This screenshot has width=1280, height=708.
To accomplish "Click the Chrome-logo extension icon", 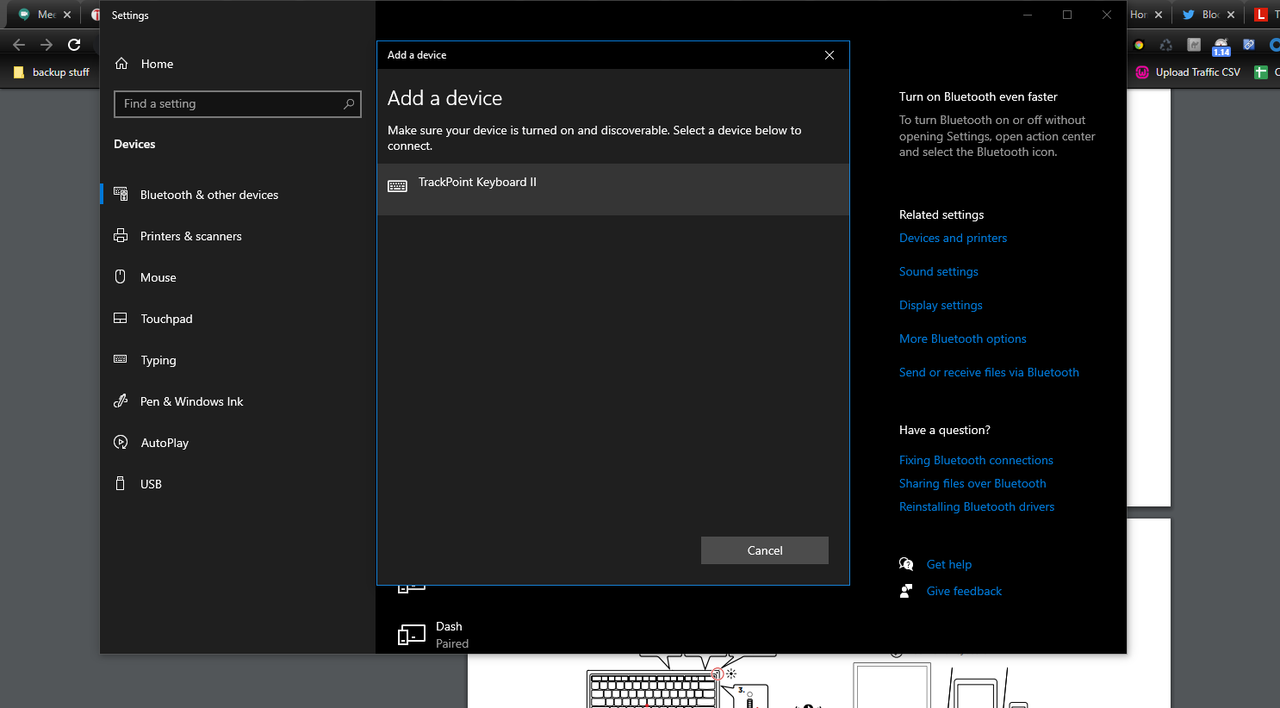I will (x=1139, y=45).
